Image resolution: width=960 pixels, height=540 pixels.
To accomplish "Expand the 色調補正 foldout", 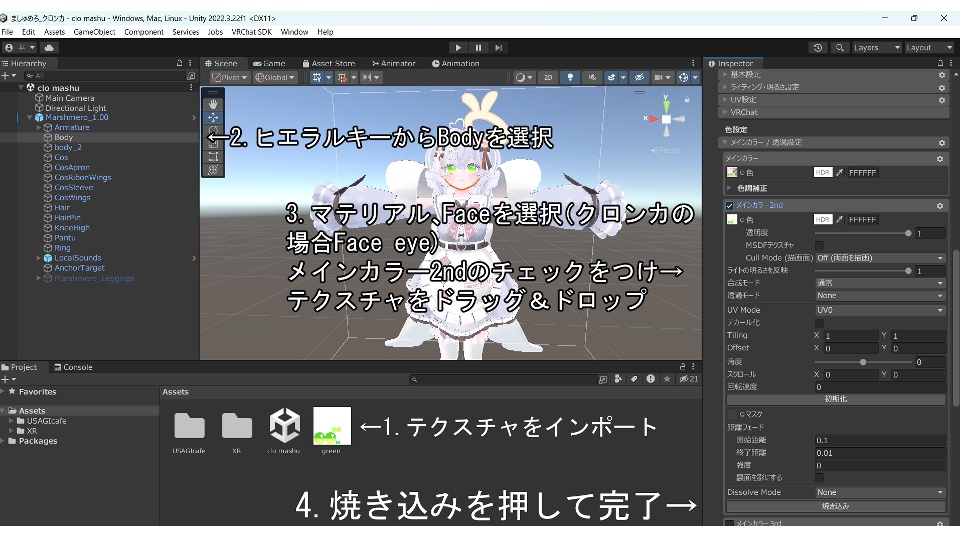I will point(729,188).
